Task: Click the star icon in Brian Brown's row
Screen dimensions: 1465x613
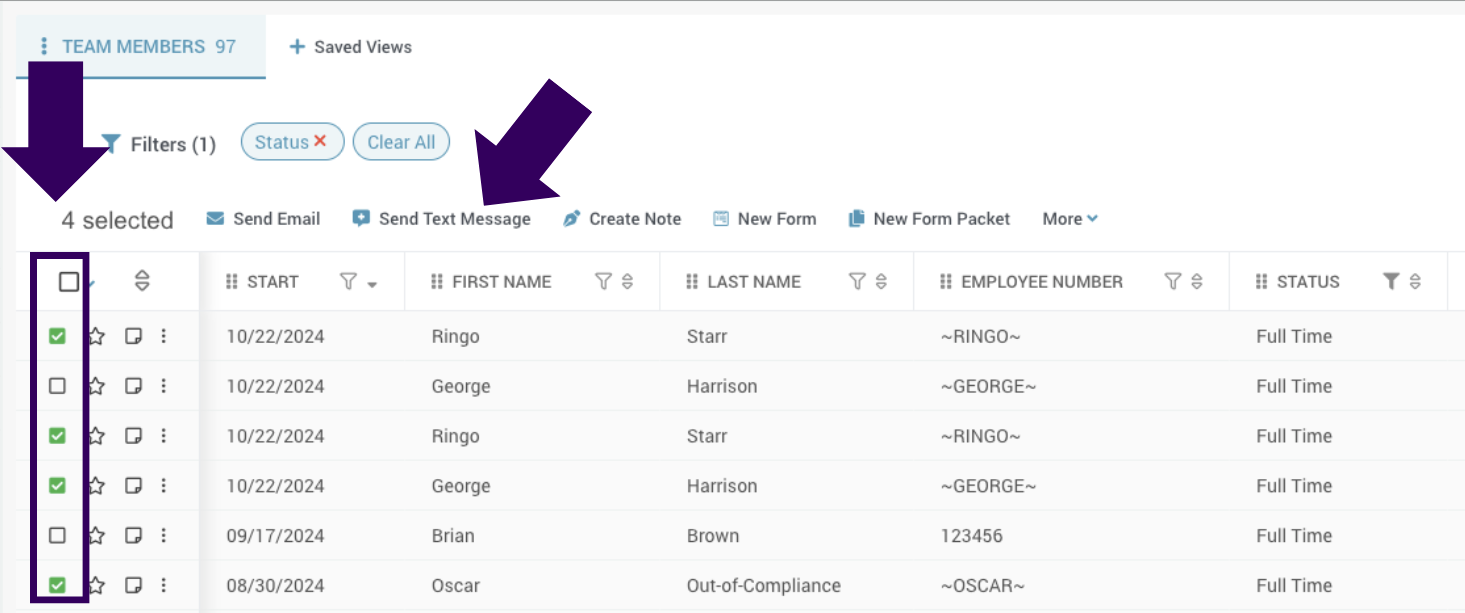Action: point(96,536)
